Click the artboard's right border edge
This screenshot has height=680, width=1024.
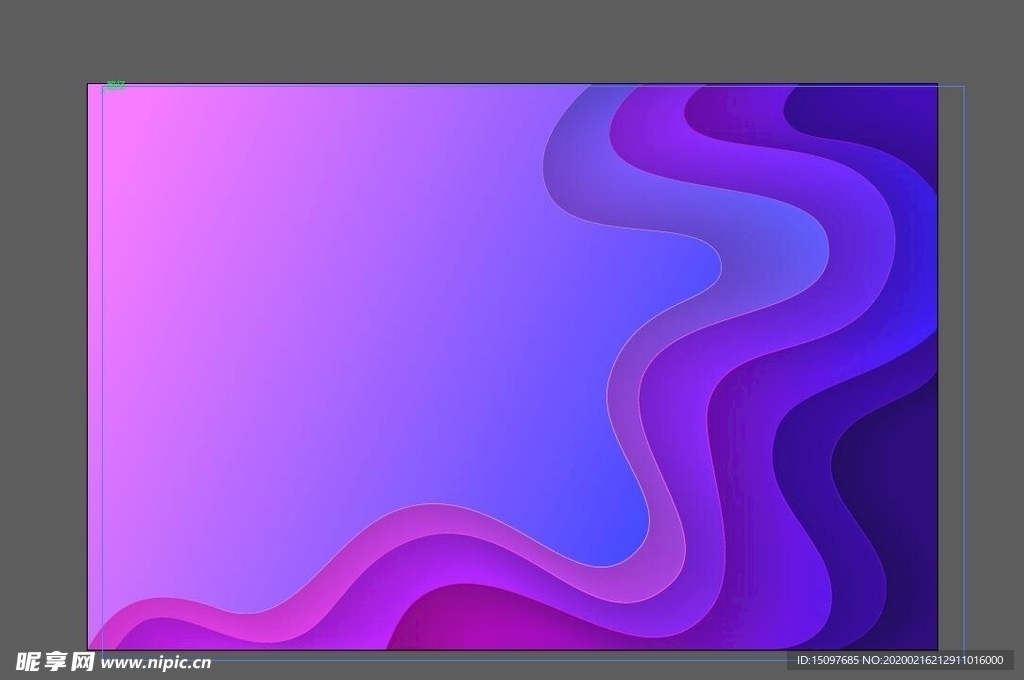[938, 400]
